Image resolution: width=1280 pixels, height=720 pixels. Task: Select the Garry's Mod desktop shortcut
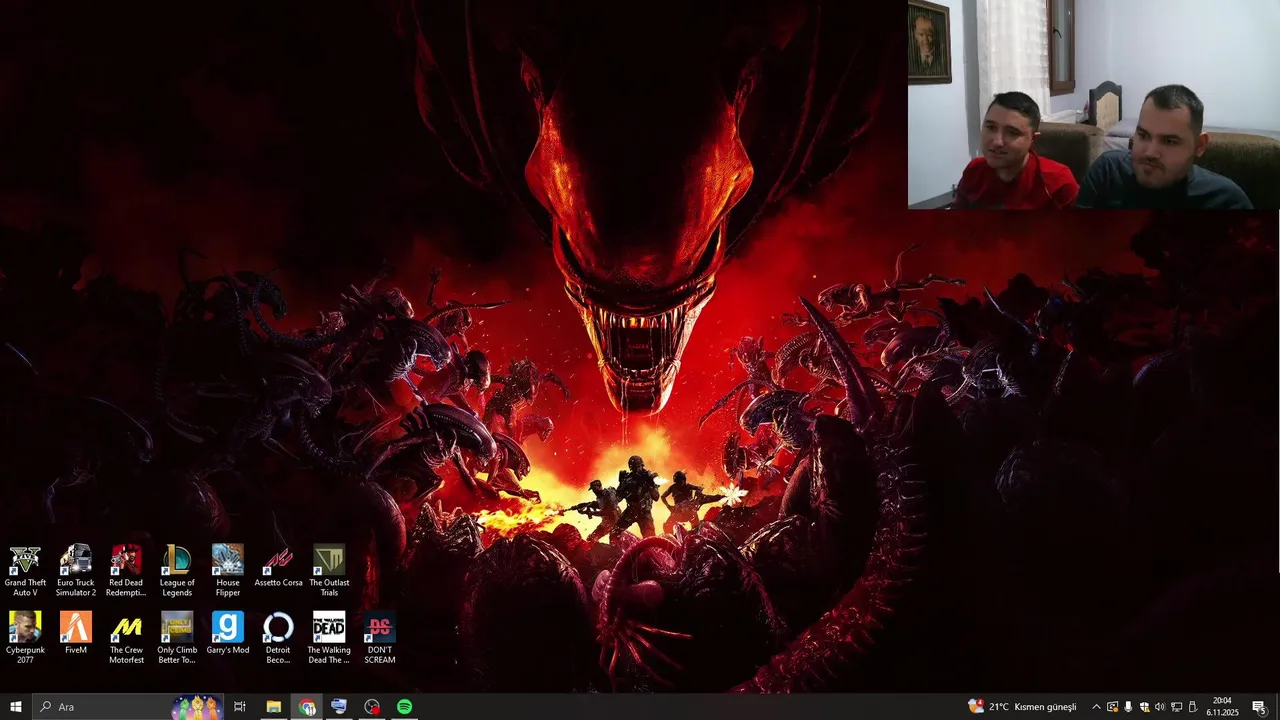(228, 634)
